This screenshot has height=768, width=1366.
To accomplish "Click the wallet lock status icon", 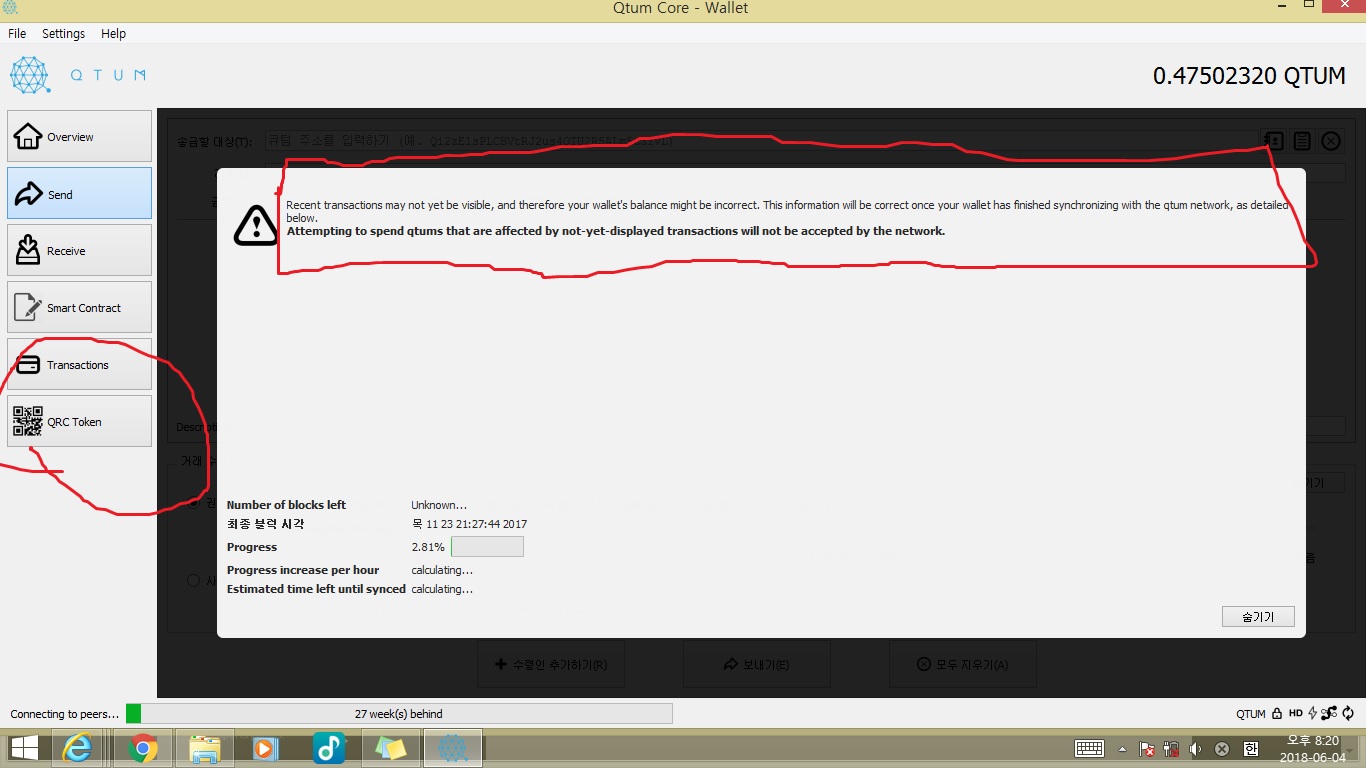I will click(x=1277, y=714).
